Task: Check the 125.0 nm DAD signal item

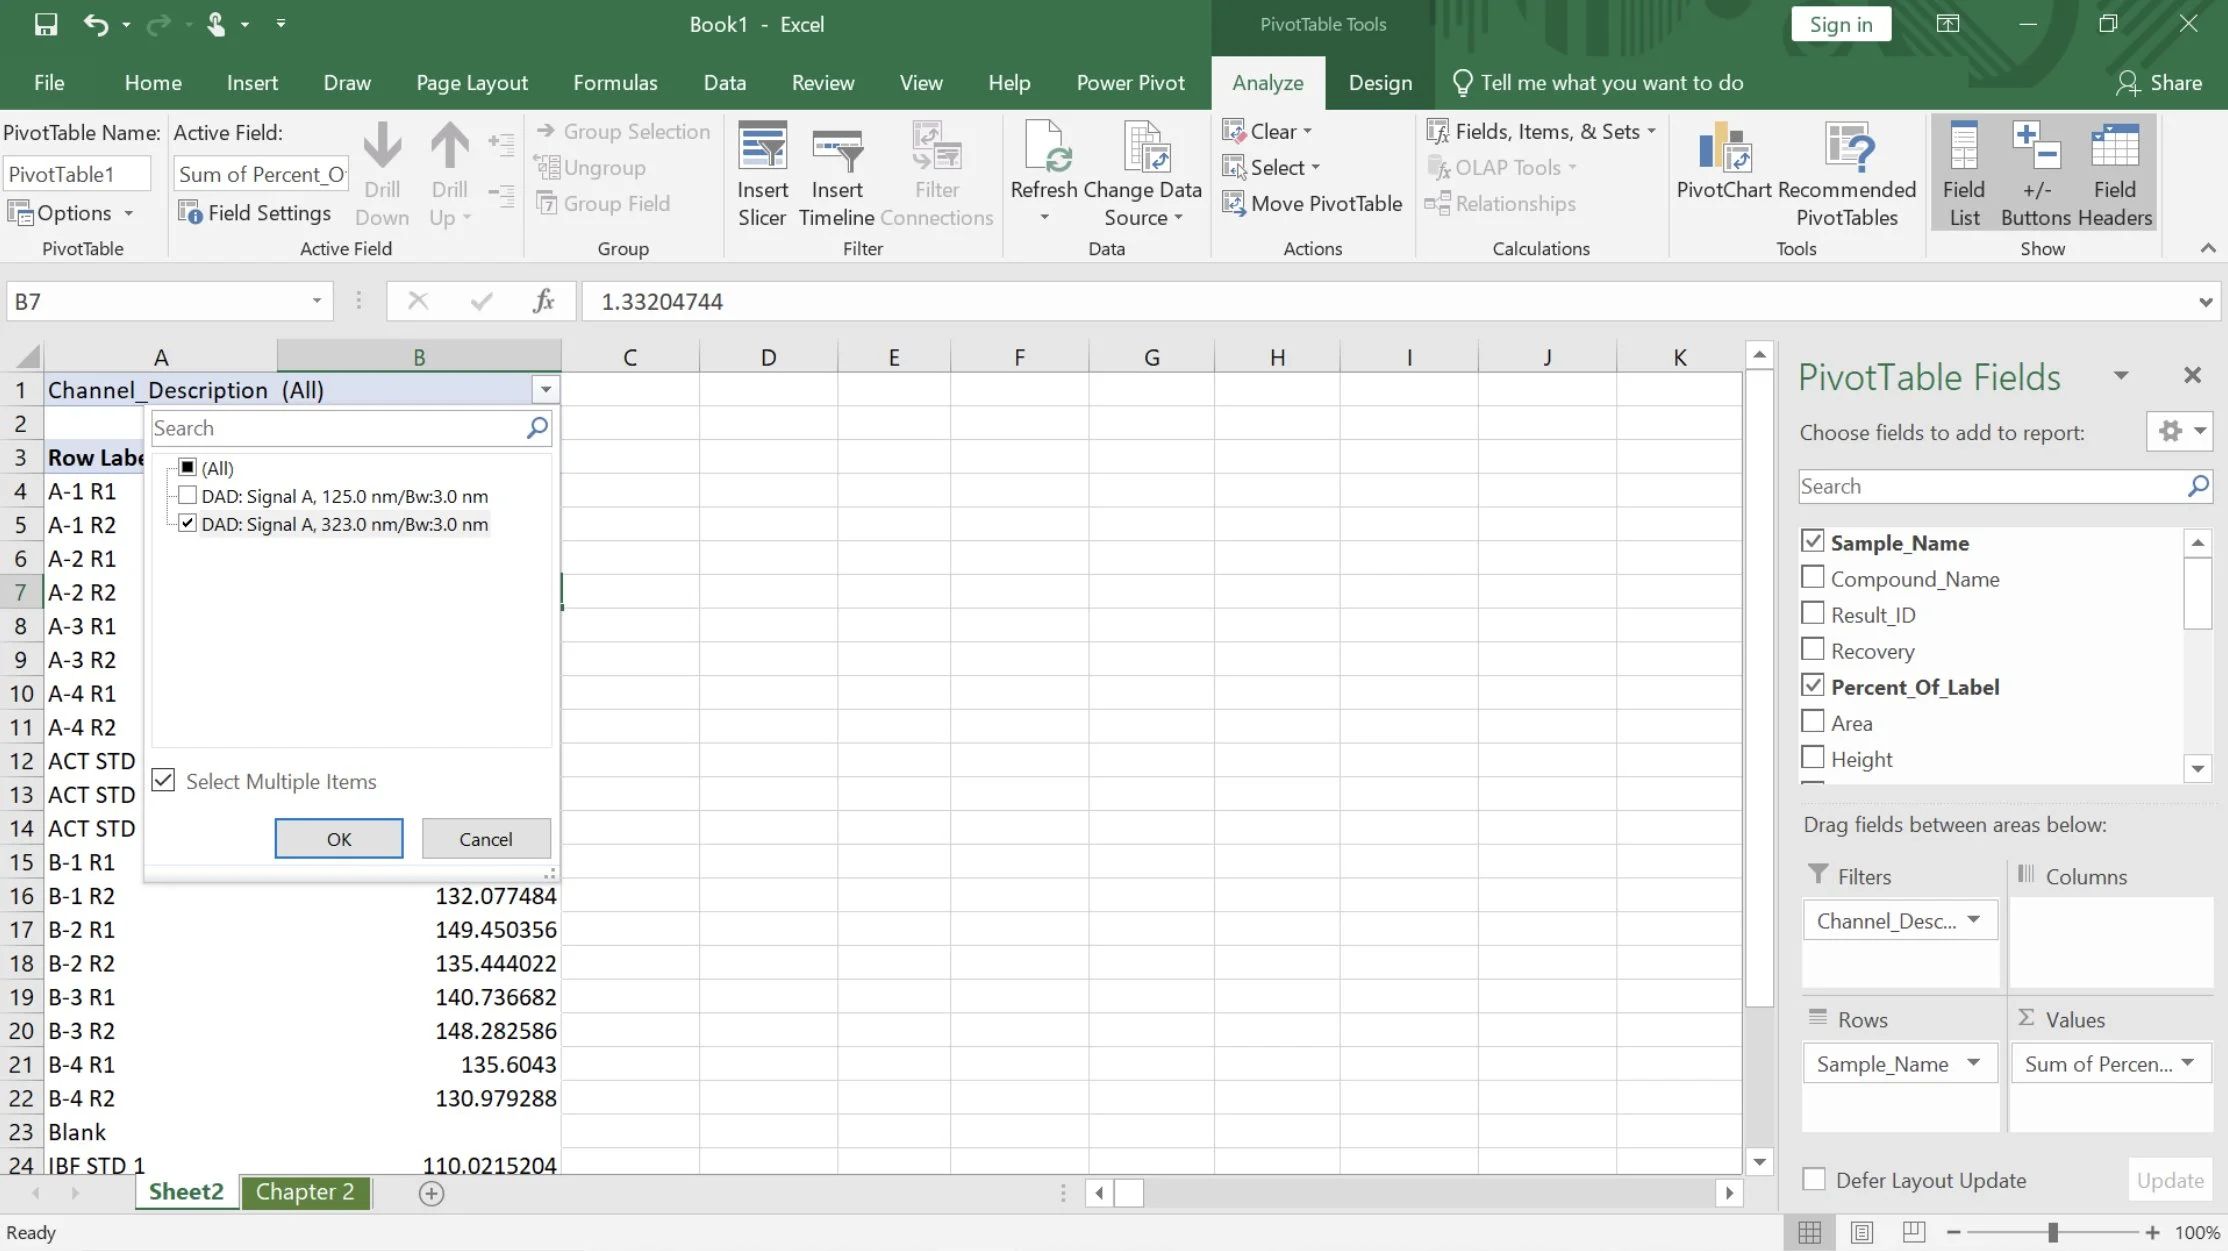Action: 187,496
